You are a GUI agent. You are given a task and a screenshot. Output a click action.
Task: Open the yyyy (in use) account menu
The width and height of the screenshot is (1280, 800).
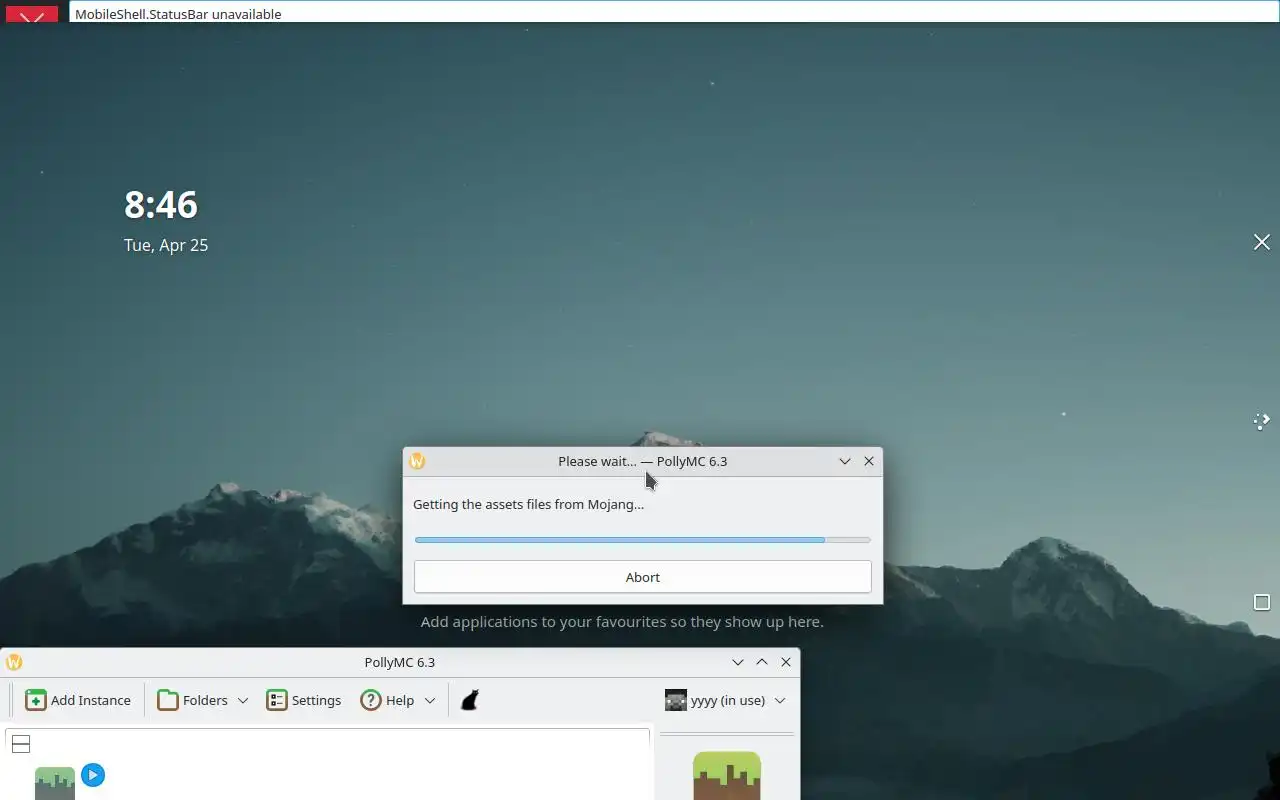[x=726, y=700]
